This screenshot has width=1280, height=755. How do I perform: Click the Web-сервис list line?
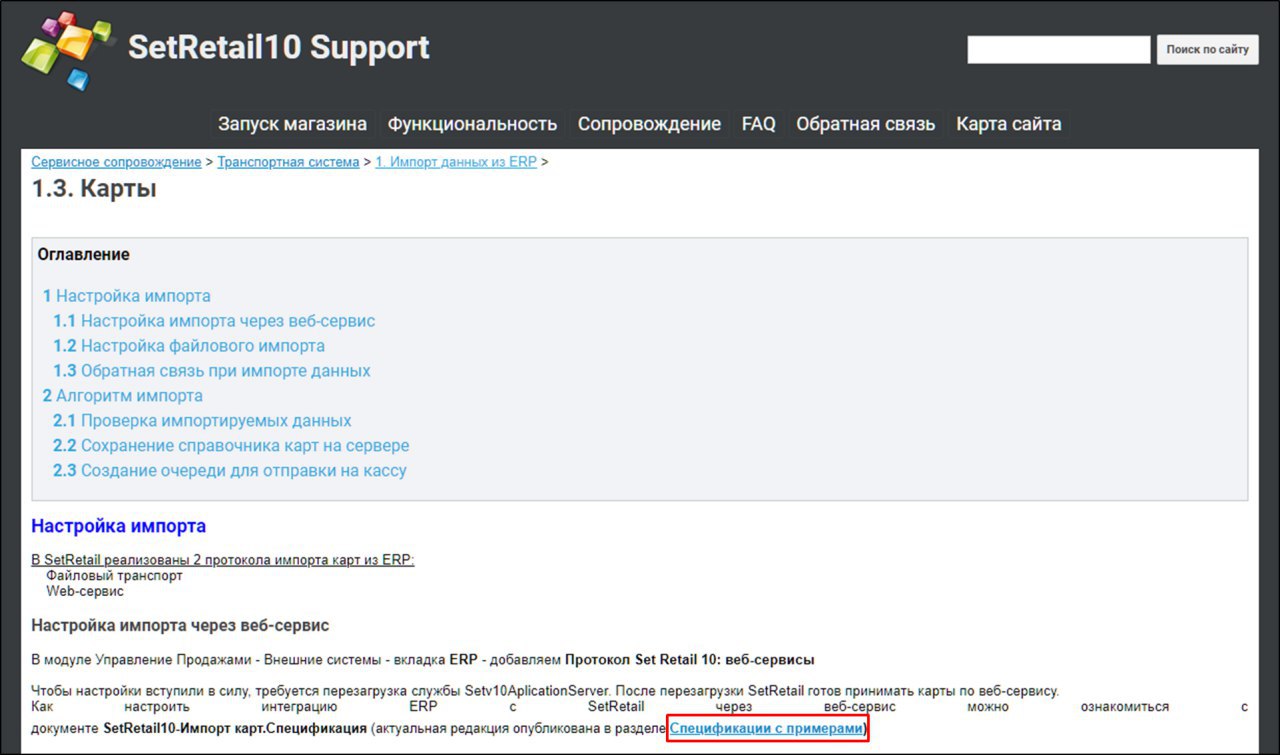[x=85, y=591]
